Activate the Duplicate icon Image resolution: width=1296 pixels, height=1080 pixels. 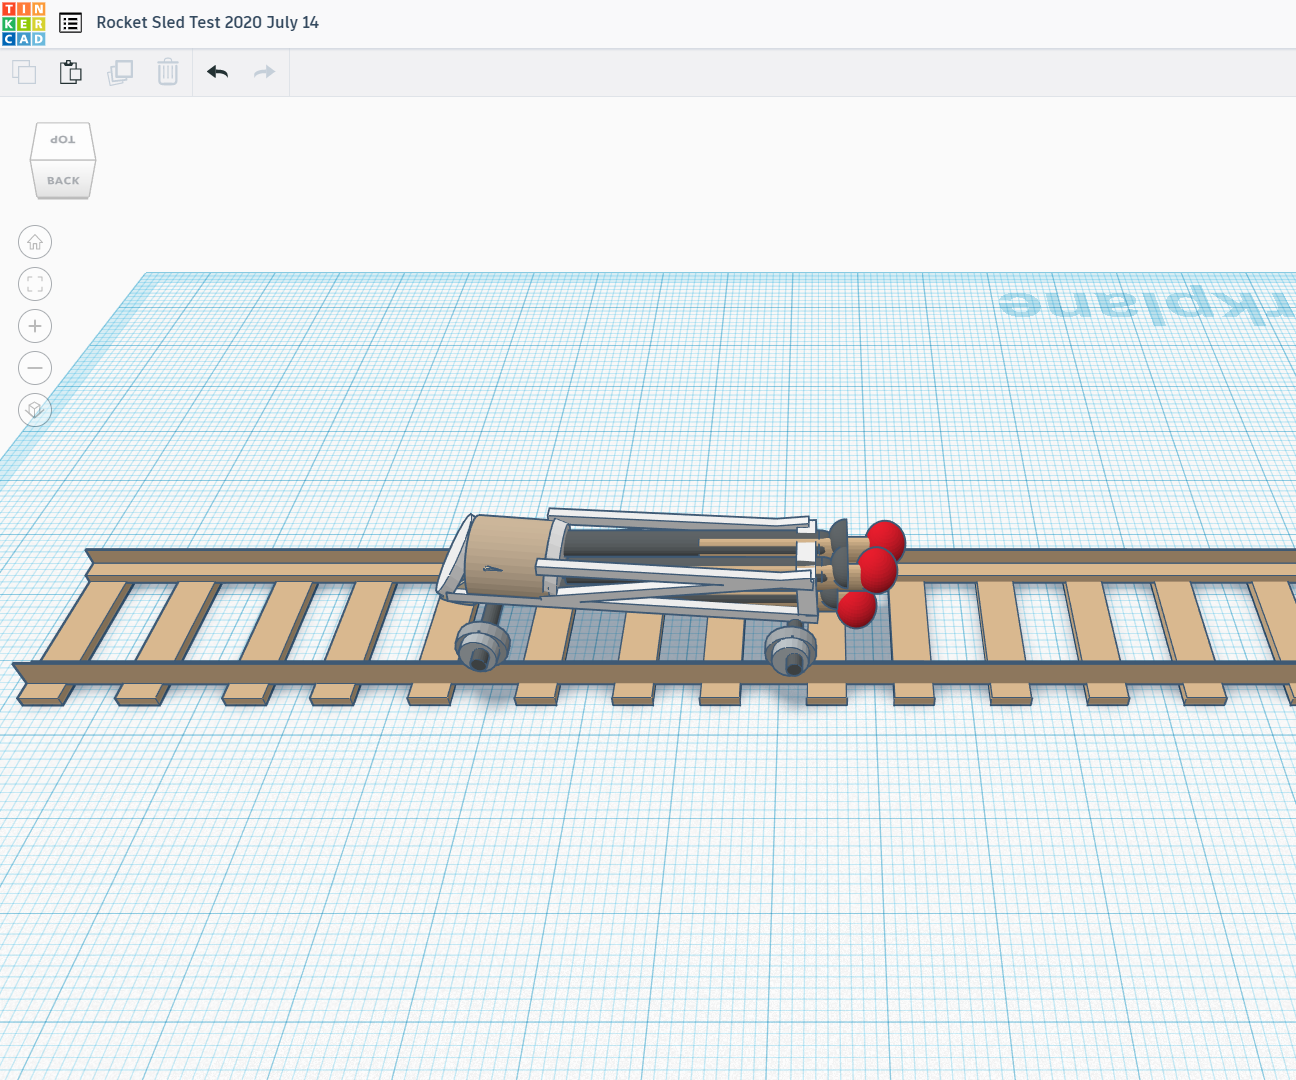pyautogui.click(x=120, y=72)
